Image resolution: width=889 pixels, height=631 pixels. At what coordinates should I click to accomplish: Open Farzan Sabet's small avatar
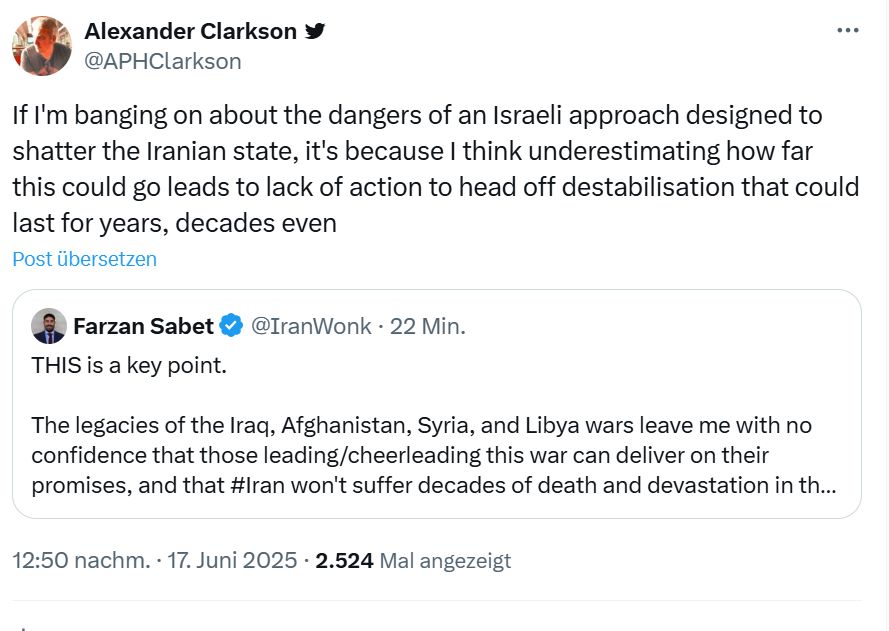click(x=49, y=326)
